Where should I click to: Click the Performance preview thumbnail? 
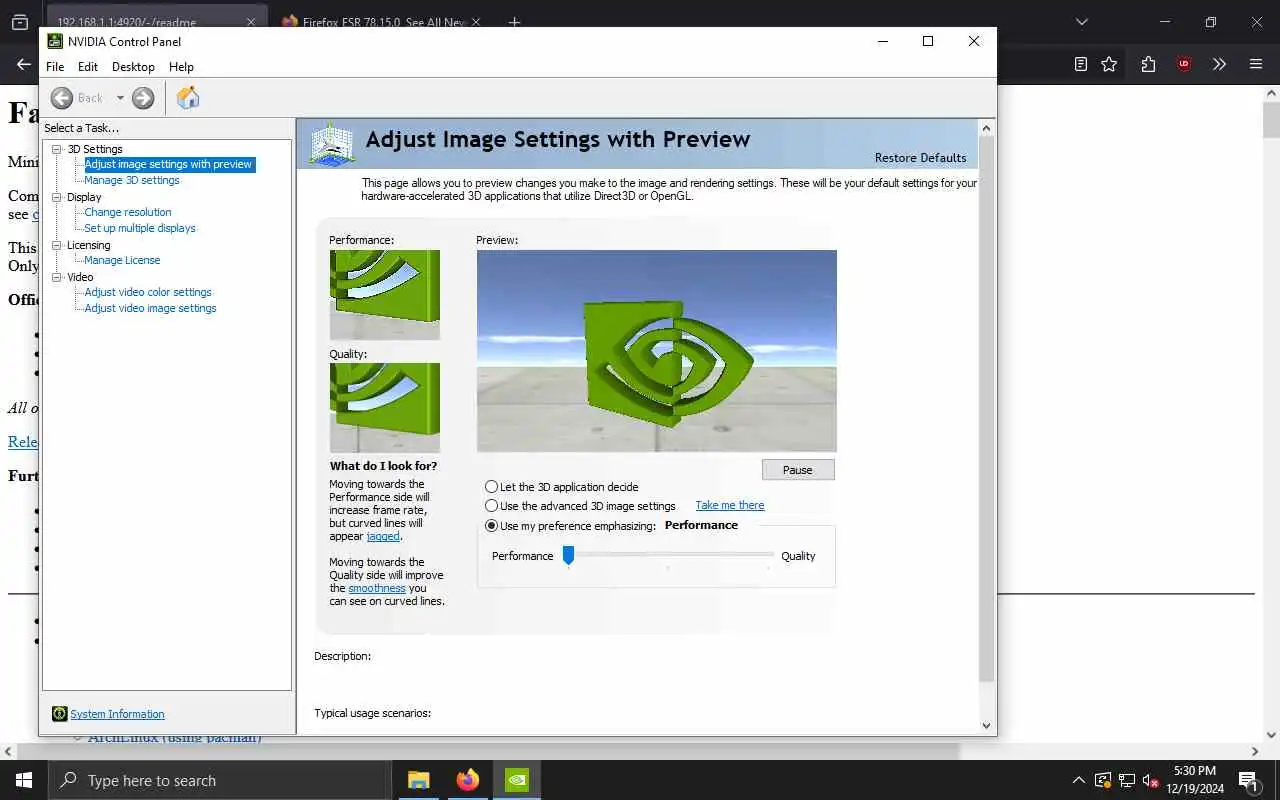[385, 295]
